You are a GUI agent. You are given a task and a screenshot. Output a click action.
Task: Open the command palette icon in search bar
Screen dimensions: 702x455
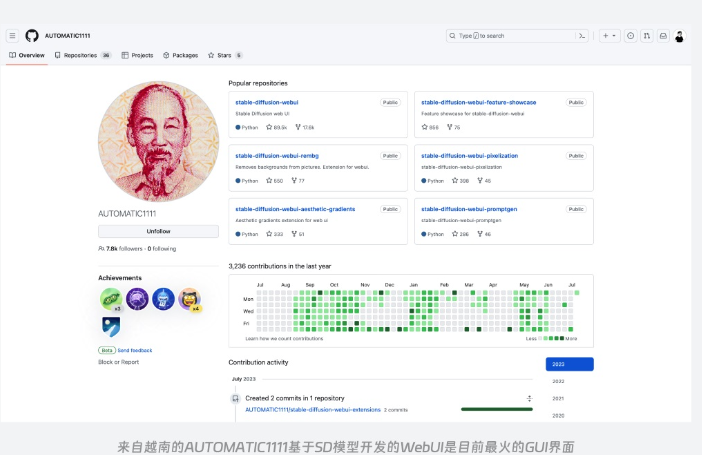click(x=582, y=36)
